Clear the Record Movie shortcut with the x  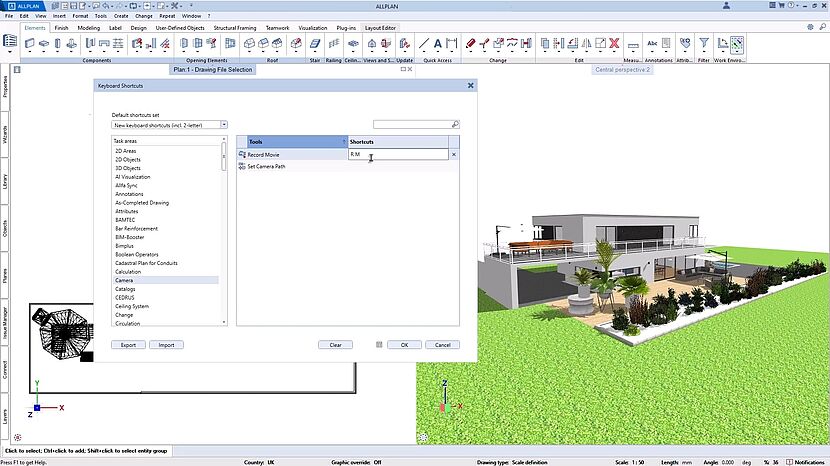pos(454,155)
